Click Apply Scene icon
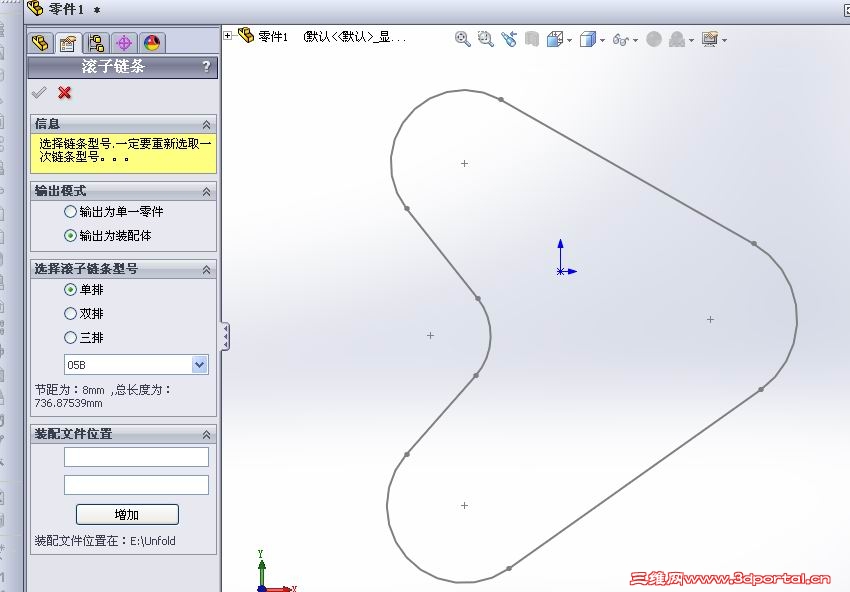Viewport: 850px width, 592px height. click(x=677, y=39)
